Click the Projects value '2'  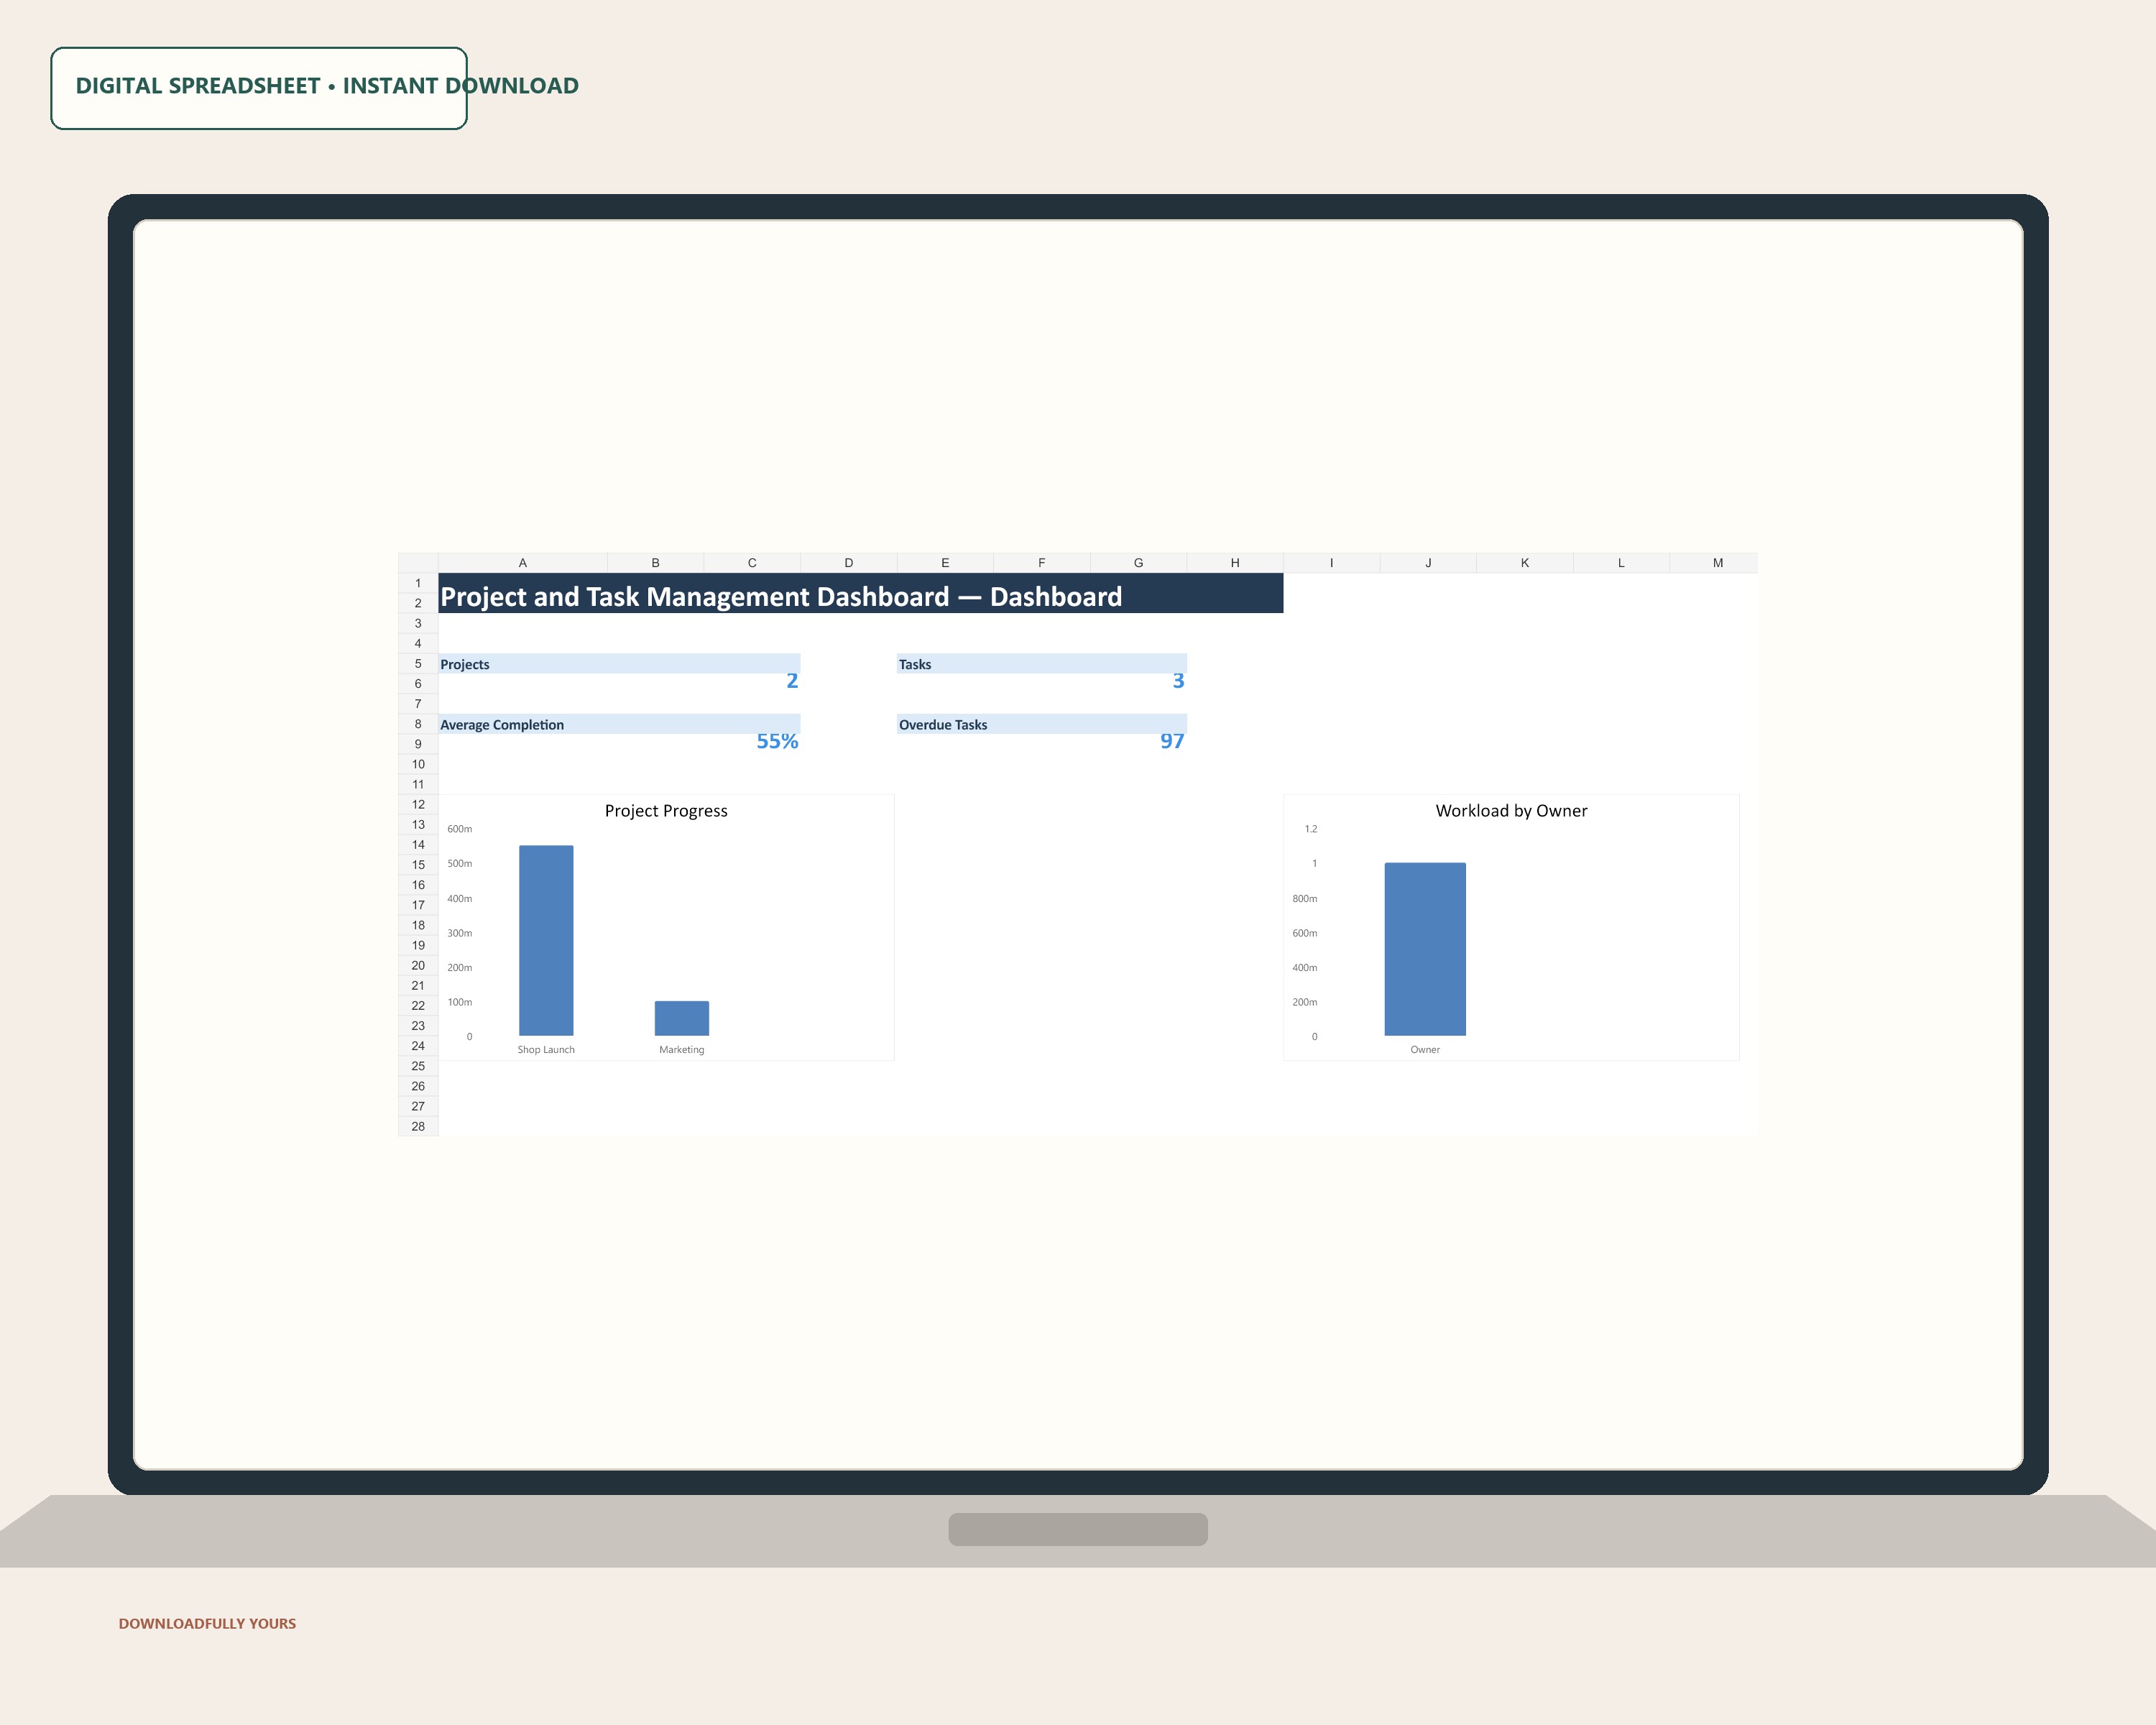(x=791, y=681)
